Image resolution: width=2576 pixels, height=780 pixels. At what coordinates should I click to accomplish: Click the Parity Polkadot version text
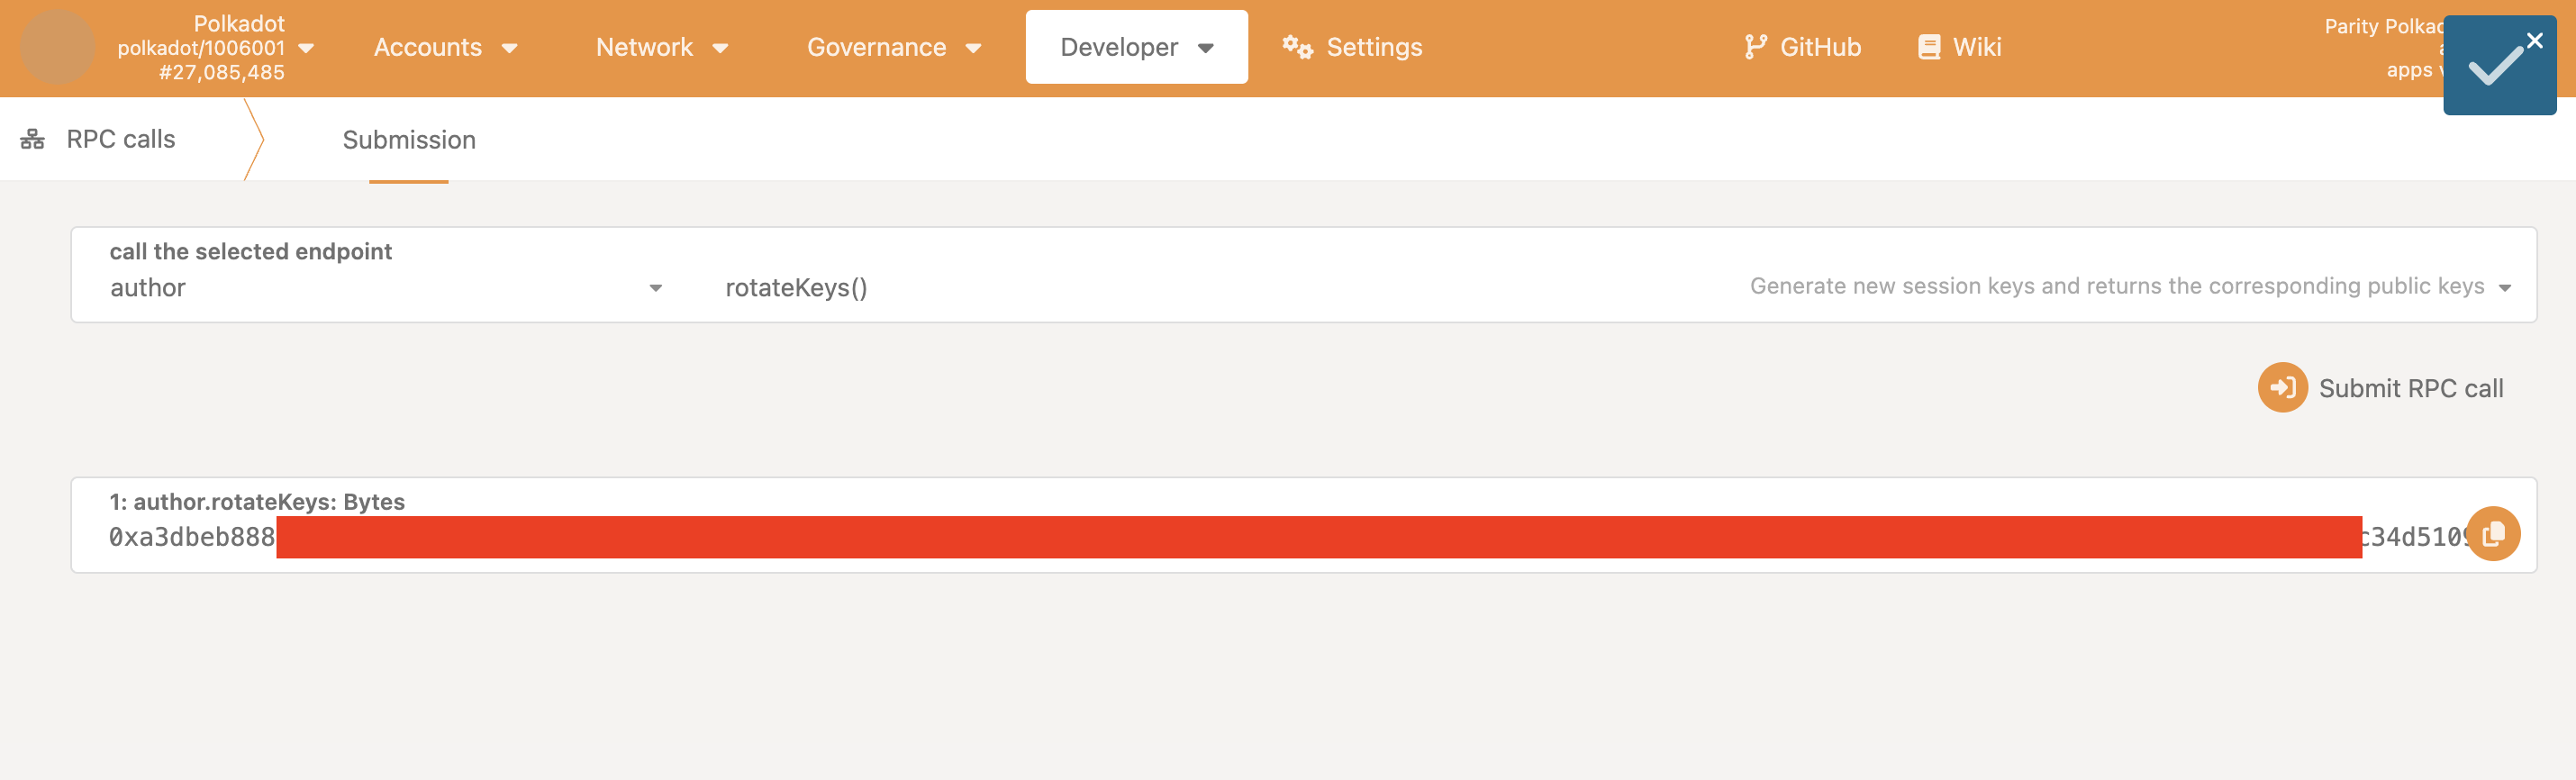coord(2381,27)
